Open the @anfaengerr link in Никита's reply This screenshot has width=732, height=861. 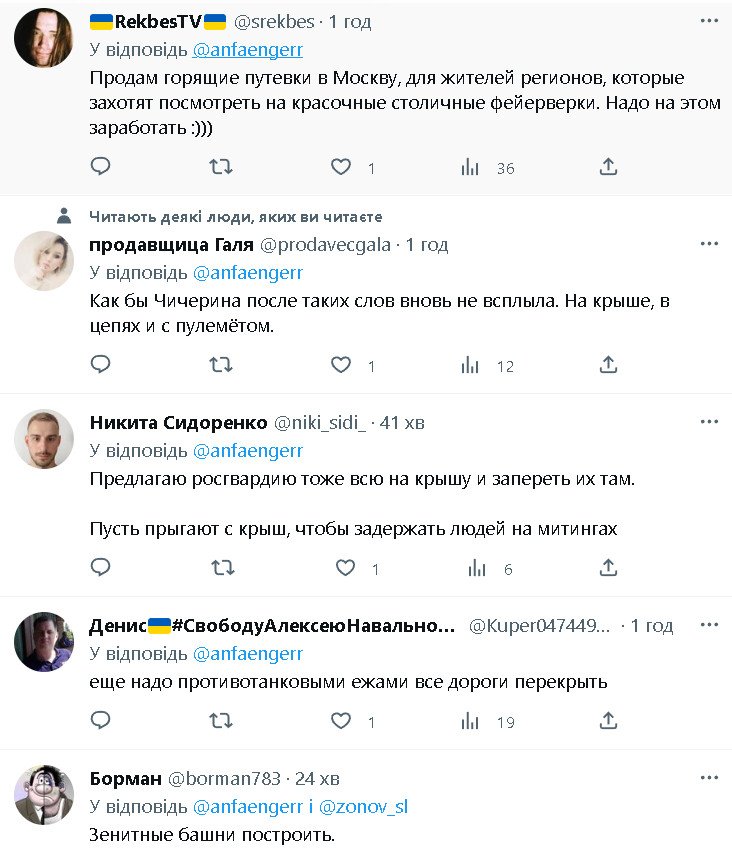click(x=247, y=450)
